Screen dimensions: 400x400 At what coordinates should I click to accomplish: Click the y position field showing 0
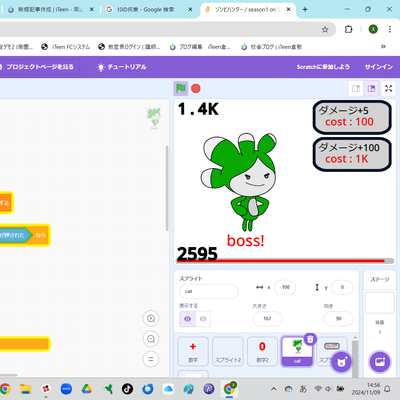click(342, 287)
